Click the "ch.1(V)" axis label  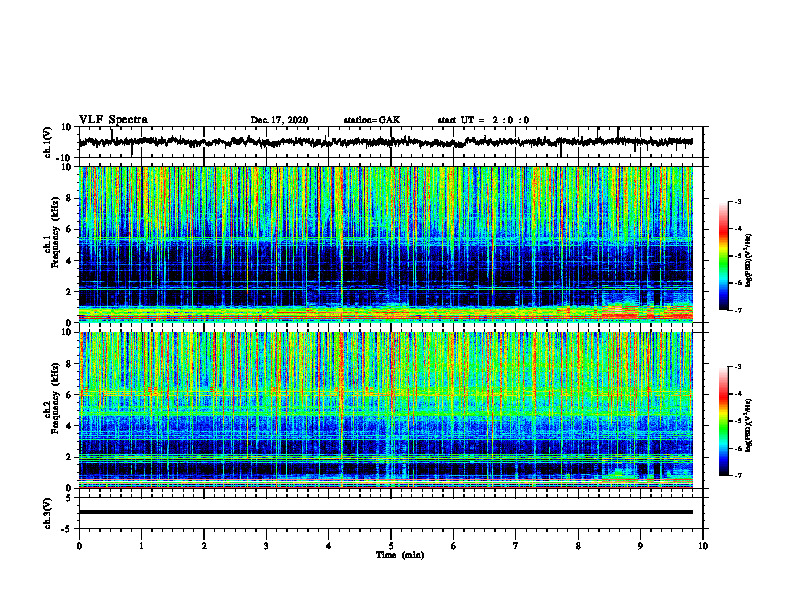[48, 143]
